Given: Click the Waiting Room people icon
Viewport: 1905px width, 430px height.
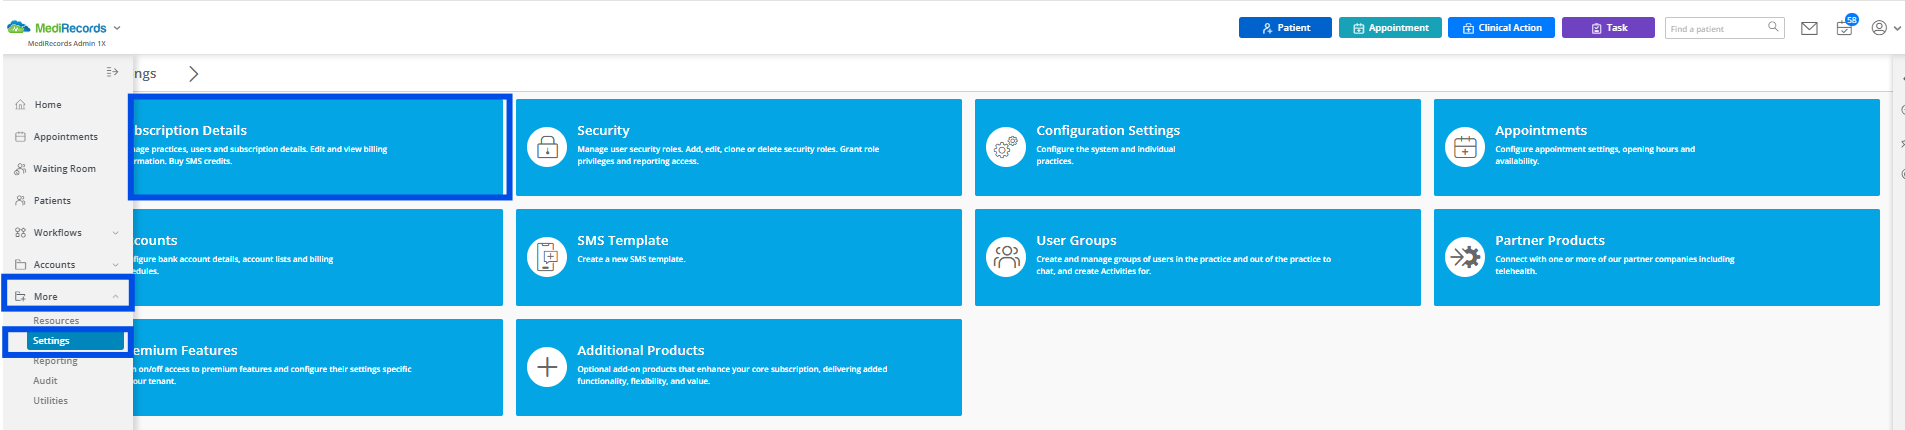Looking at the screenshot, I should tap(20, 168).
